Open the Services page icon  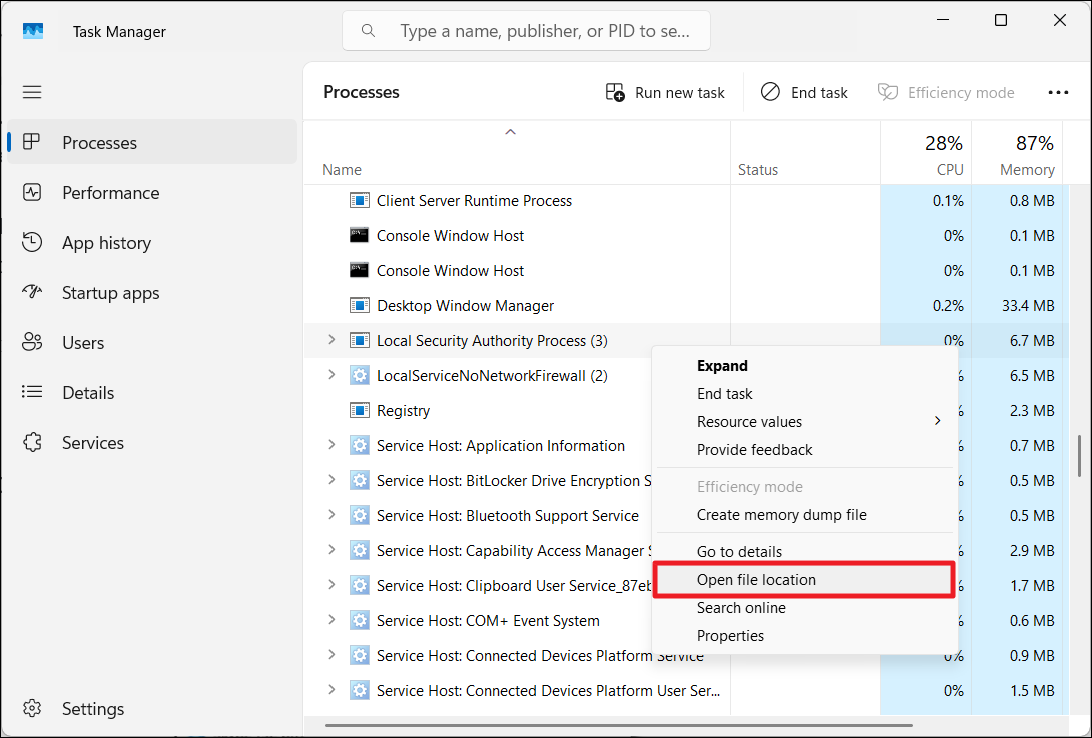pyautogui.click(x=32, y=443)
